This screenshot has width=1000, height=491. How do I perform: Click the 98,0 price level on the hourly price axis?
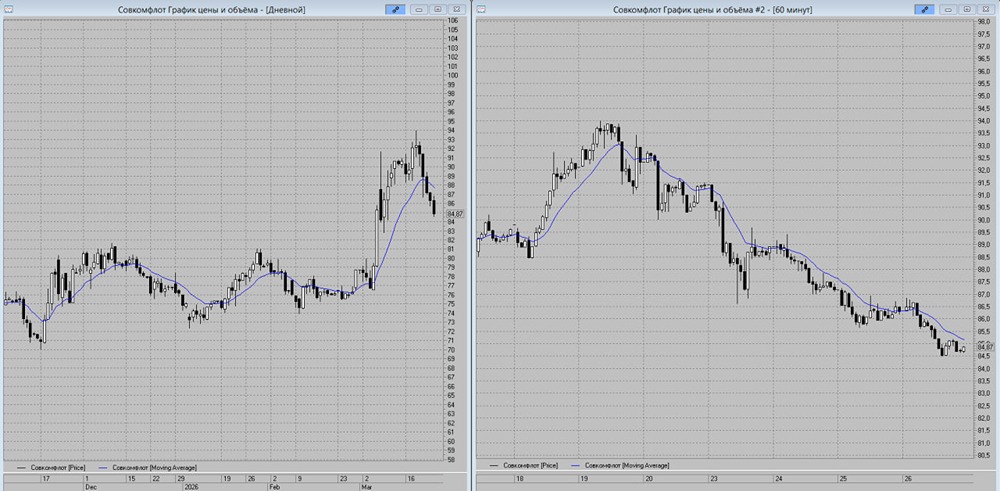point(983,22)
